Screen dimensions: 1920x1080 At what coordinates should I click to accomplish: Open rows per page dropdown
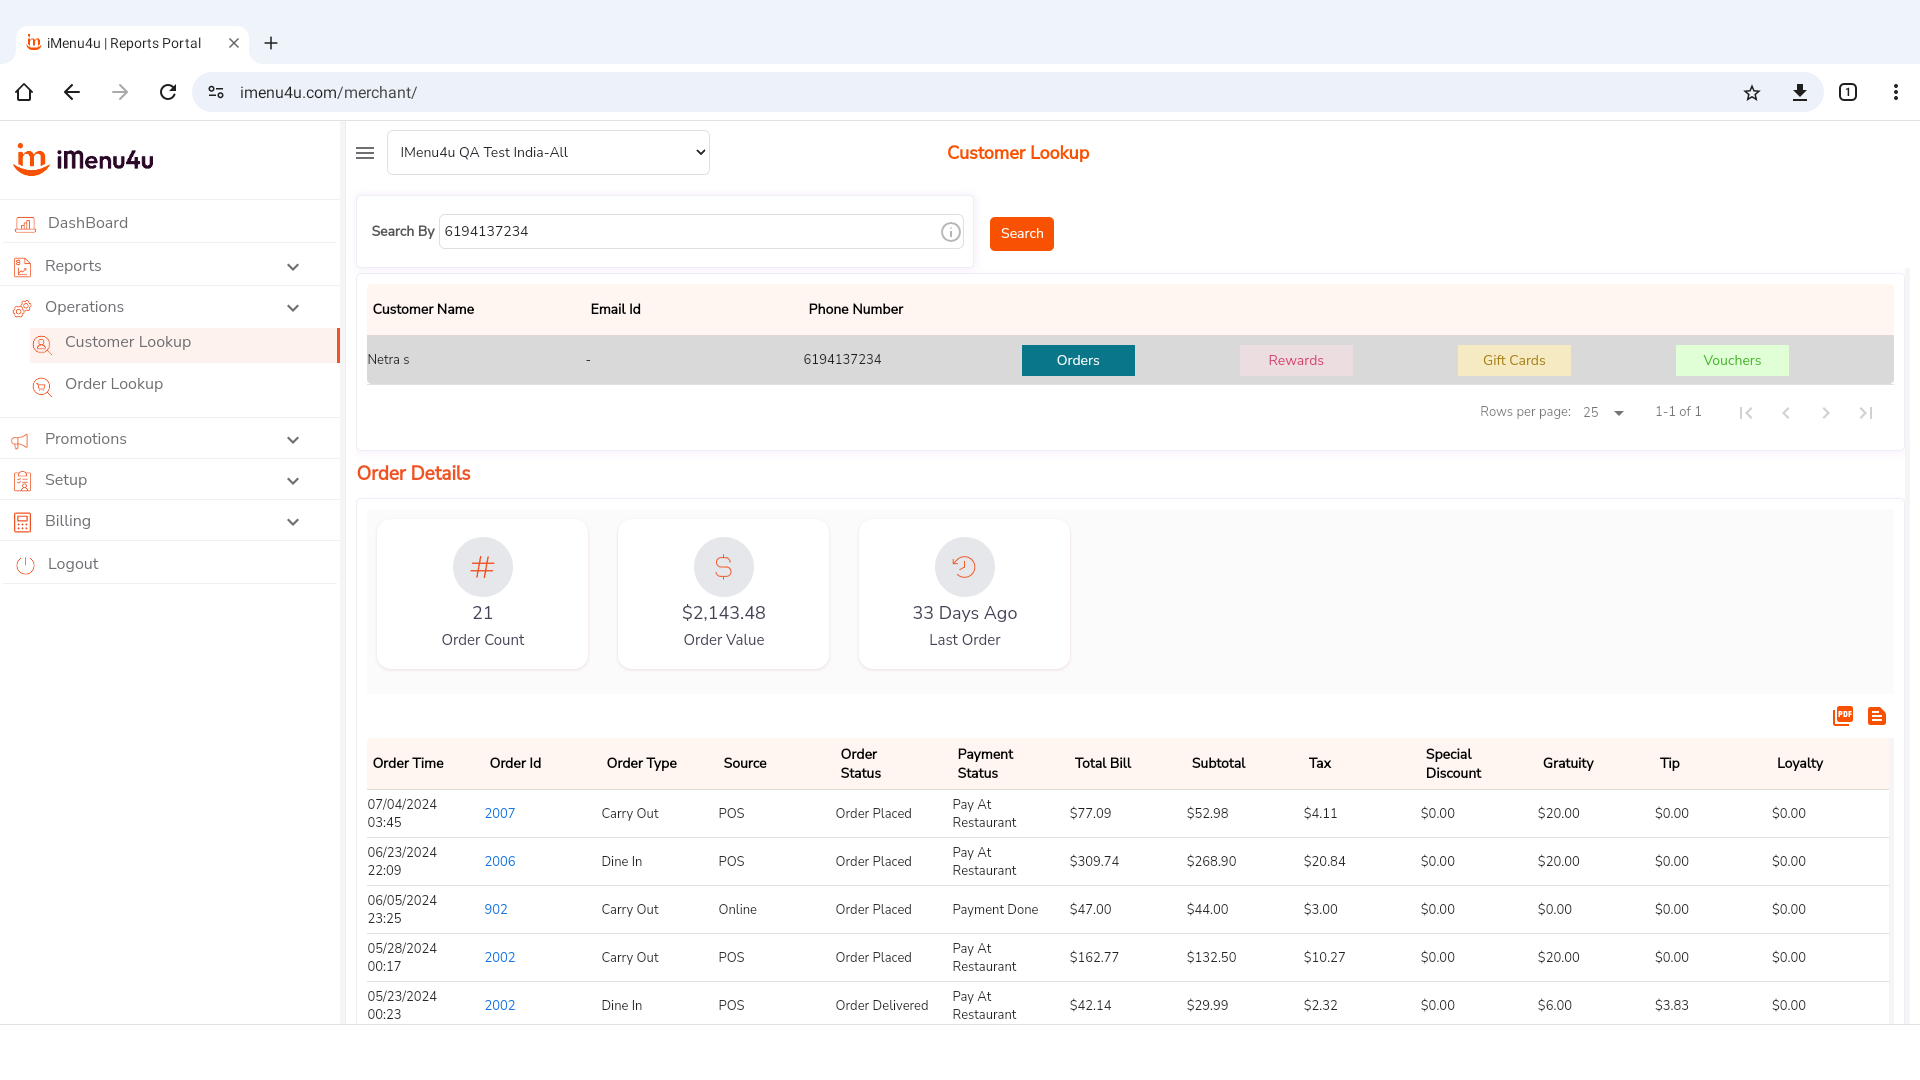coord(1604,413)
